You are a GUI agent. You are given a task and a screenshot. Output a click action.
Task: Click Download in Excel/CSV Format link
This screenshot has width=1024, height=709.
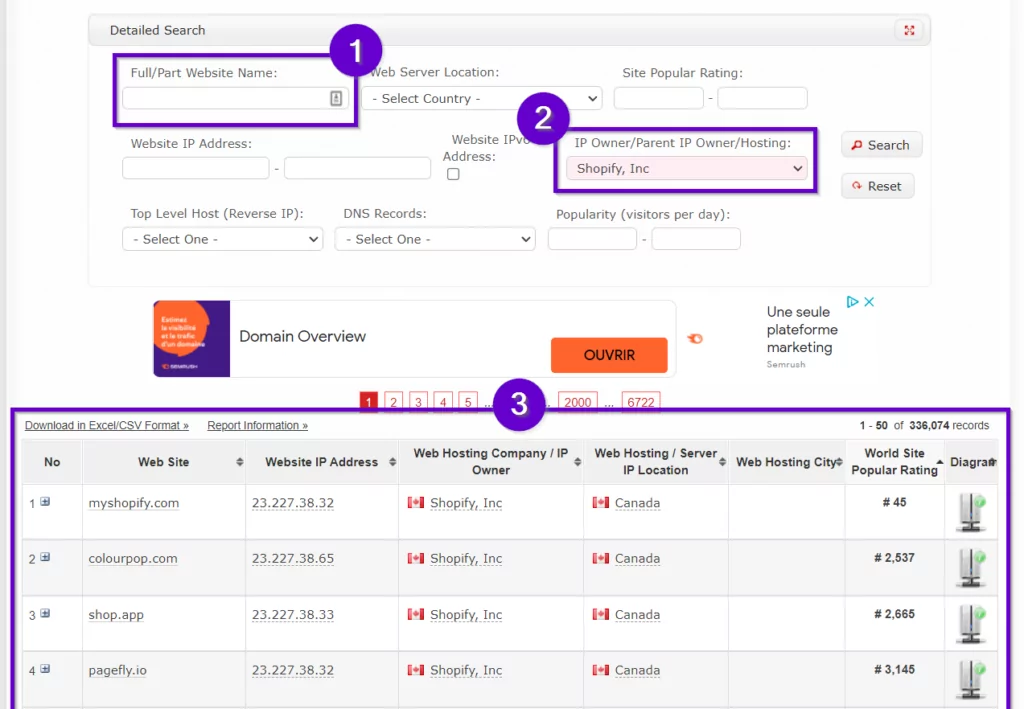click(x=106, y=425)
